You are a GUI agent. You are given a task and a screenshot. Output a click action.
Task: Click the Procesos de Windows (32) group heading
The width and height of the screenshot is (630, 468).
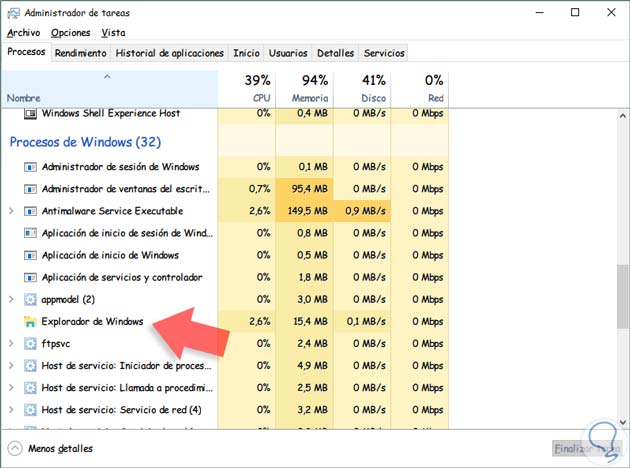[x=85, y=142]
